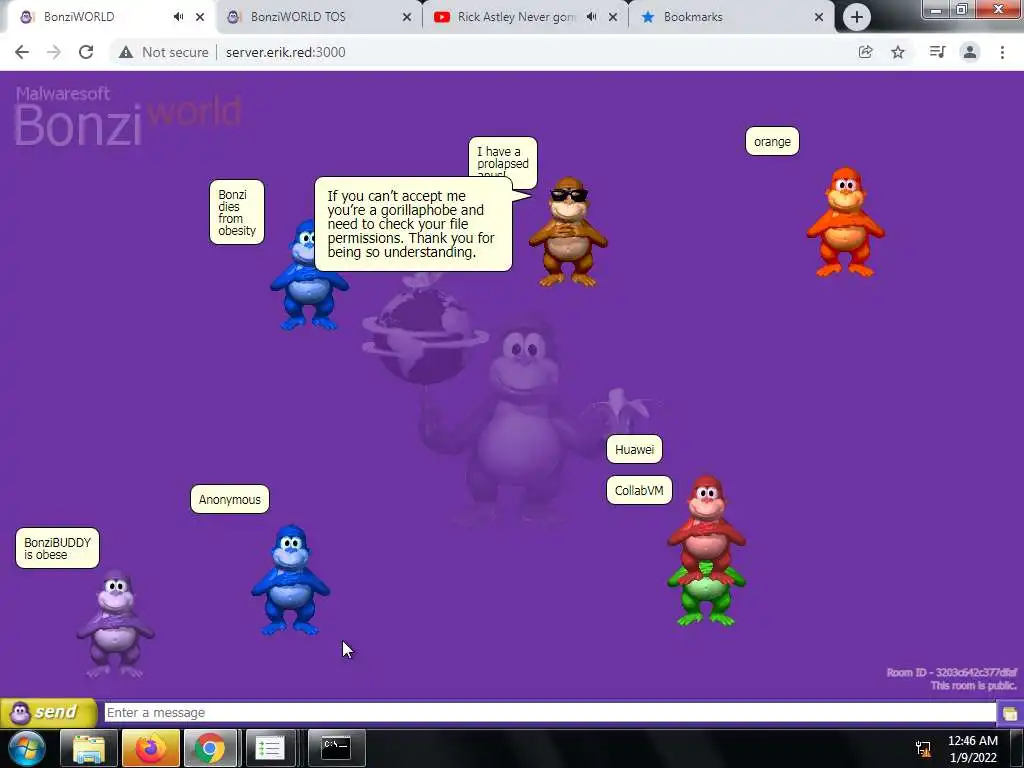Click the purple Bonzi at bottom left
This screenshot has height=768, width=1024.
(x=116, y=624)
